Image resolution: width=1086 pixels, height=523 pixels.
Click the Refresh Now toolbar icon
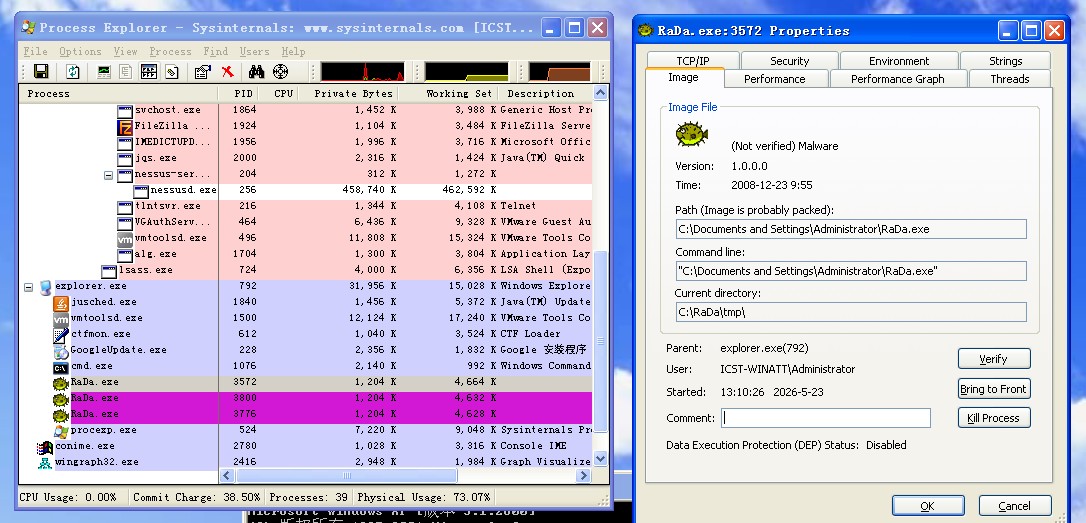pyautogui.click(x=73, y=71)
